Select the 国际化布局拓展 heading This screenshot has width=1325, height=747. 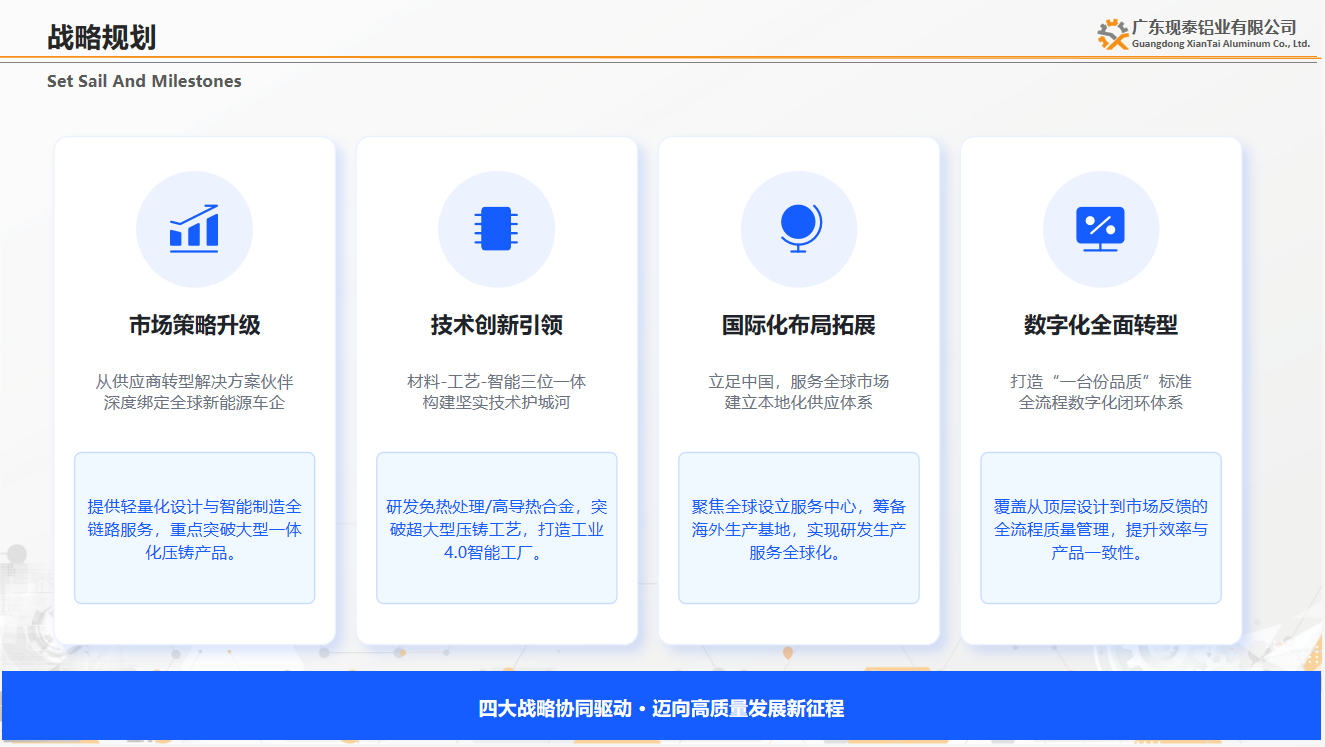[x=799, y=325]
